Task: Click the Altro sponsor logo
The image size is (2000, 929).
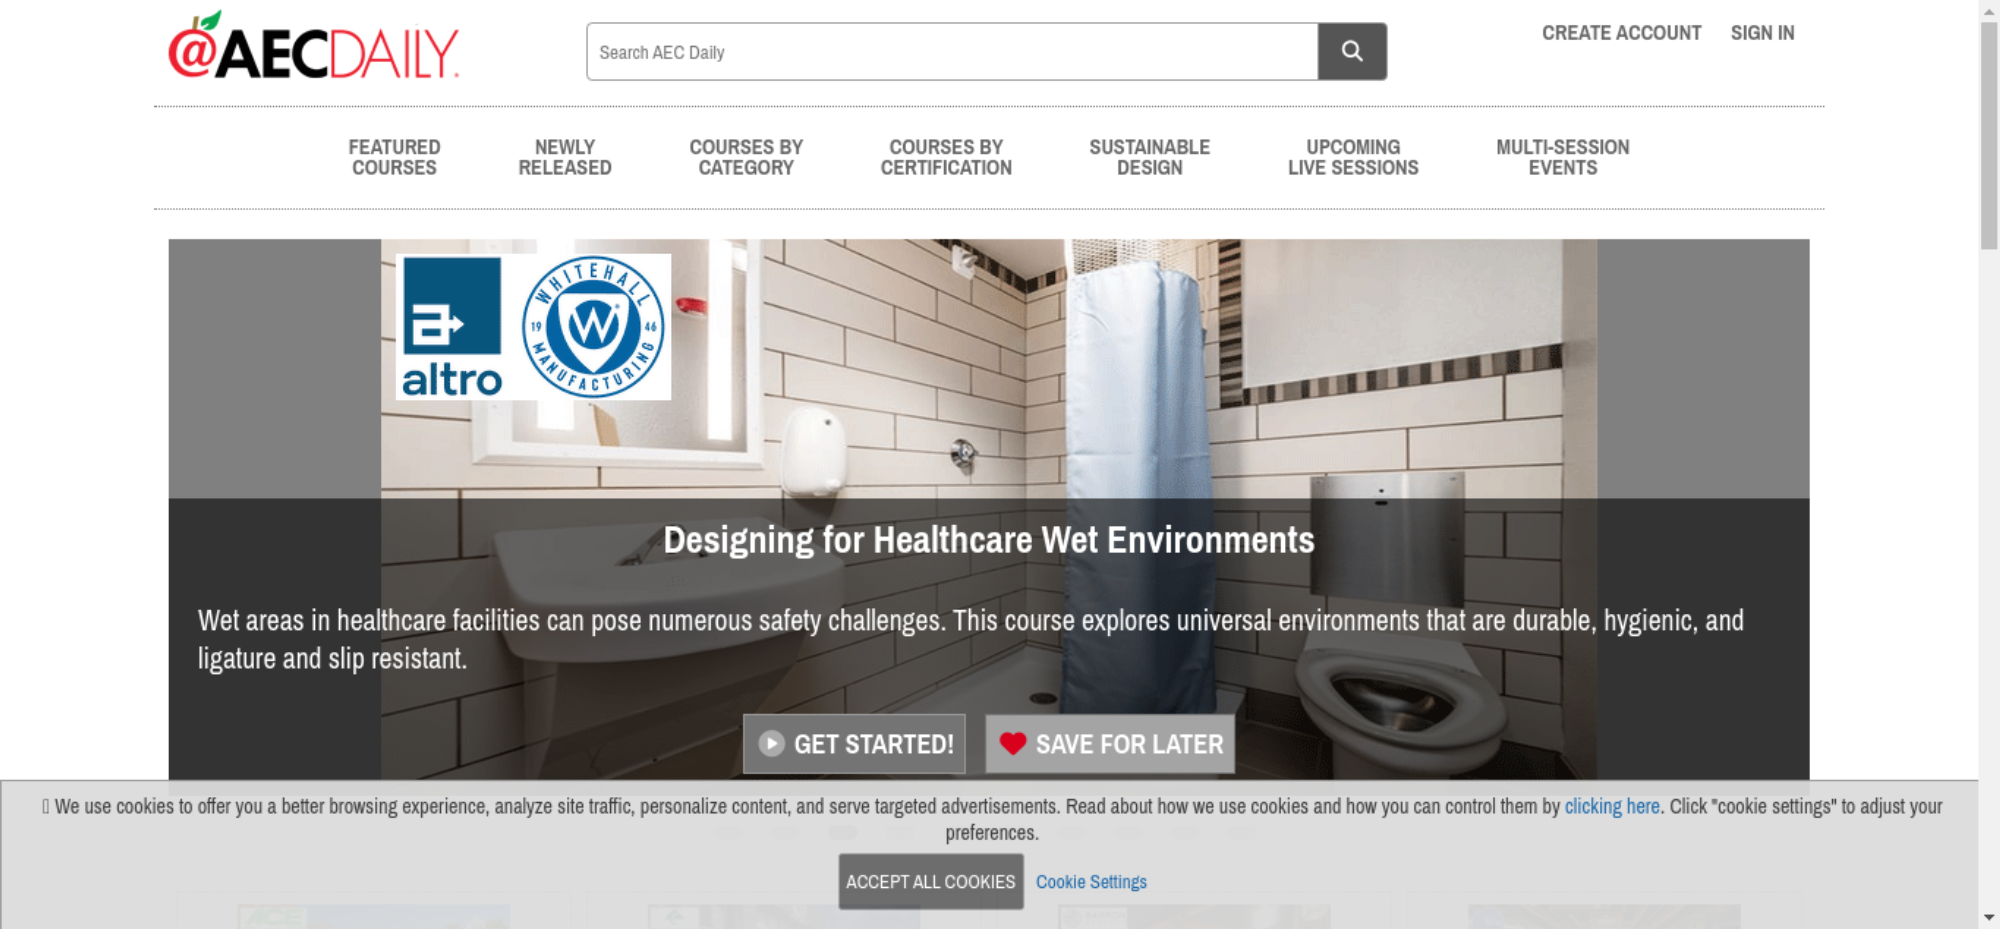Action: point(452,327)
